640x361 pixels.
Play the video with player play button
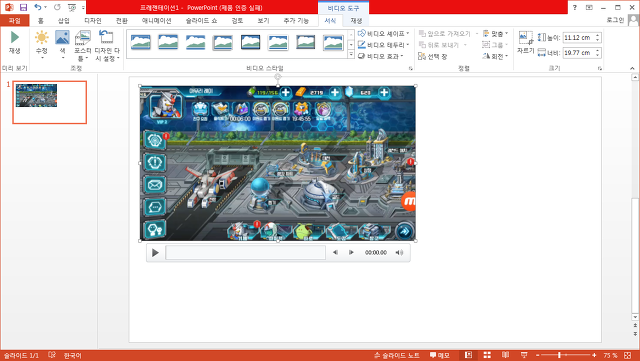coord(155,253)
